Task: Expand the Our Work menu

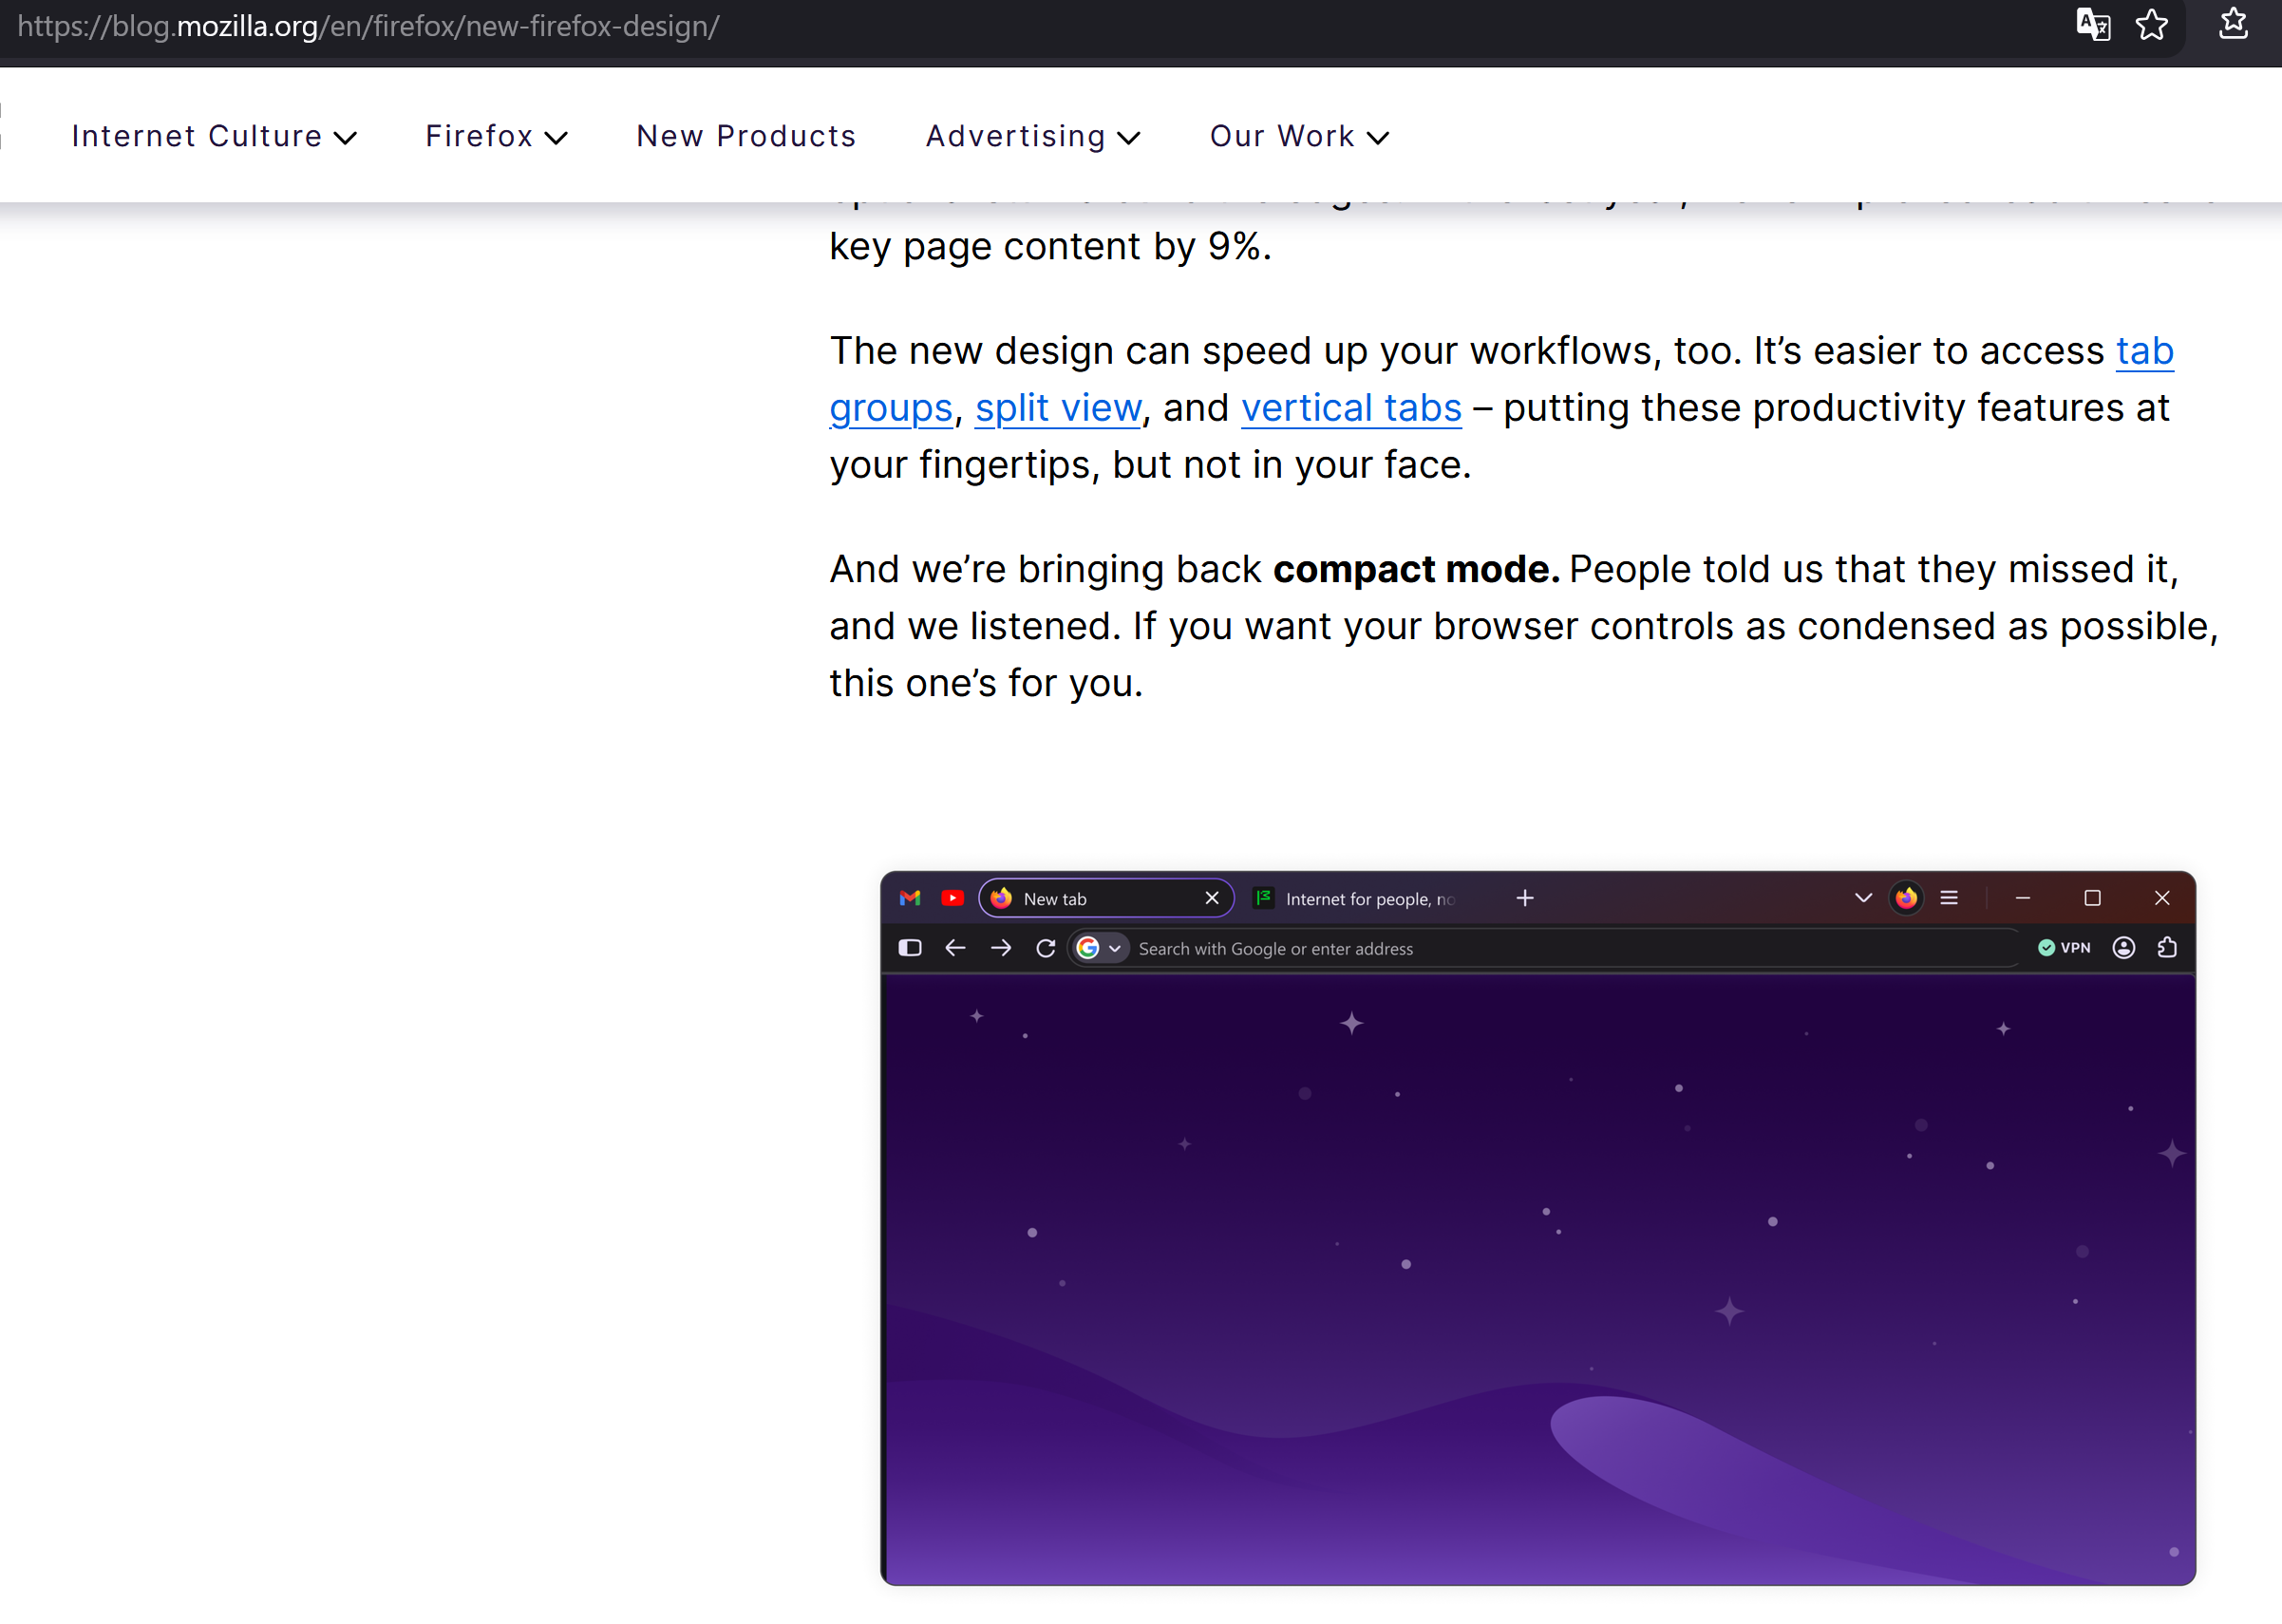Action: pyautogui.click(x=1299, y=136)
